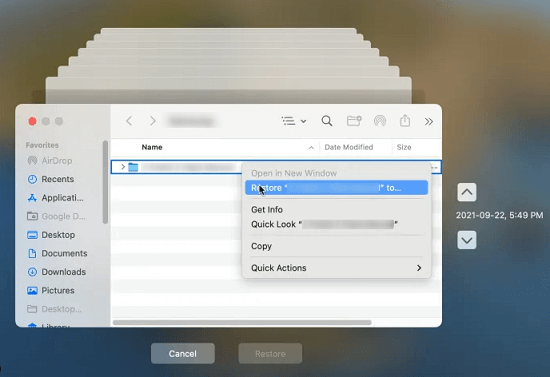This screenshot has width=550, height=377.
Task: Sort by Size column header
Action: [404, 147]
